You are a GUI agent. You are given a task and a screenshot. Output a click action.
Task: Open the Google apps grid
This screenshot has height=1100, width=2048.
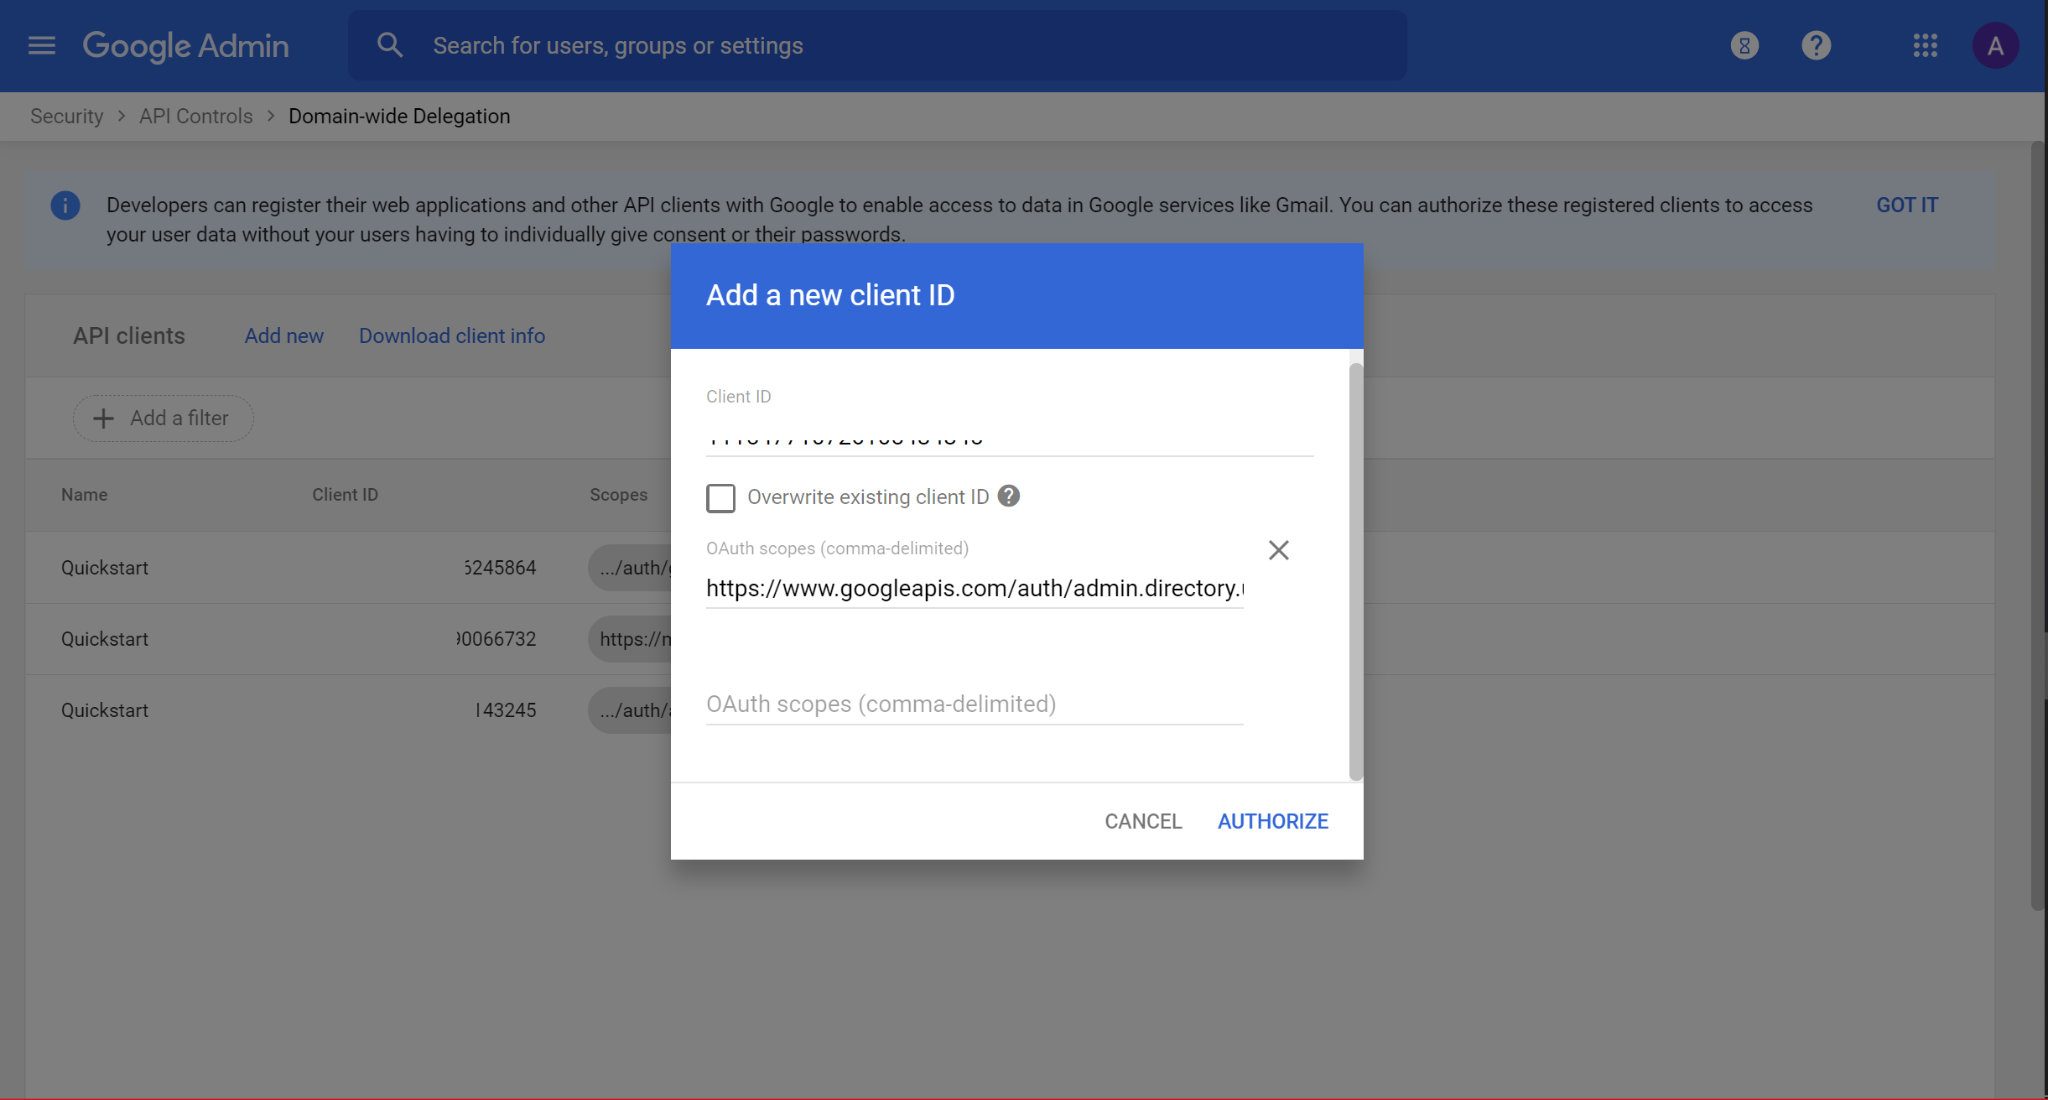click(1925, 46)
